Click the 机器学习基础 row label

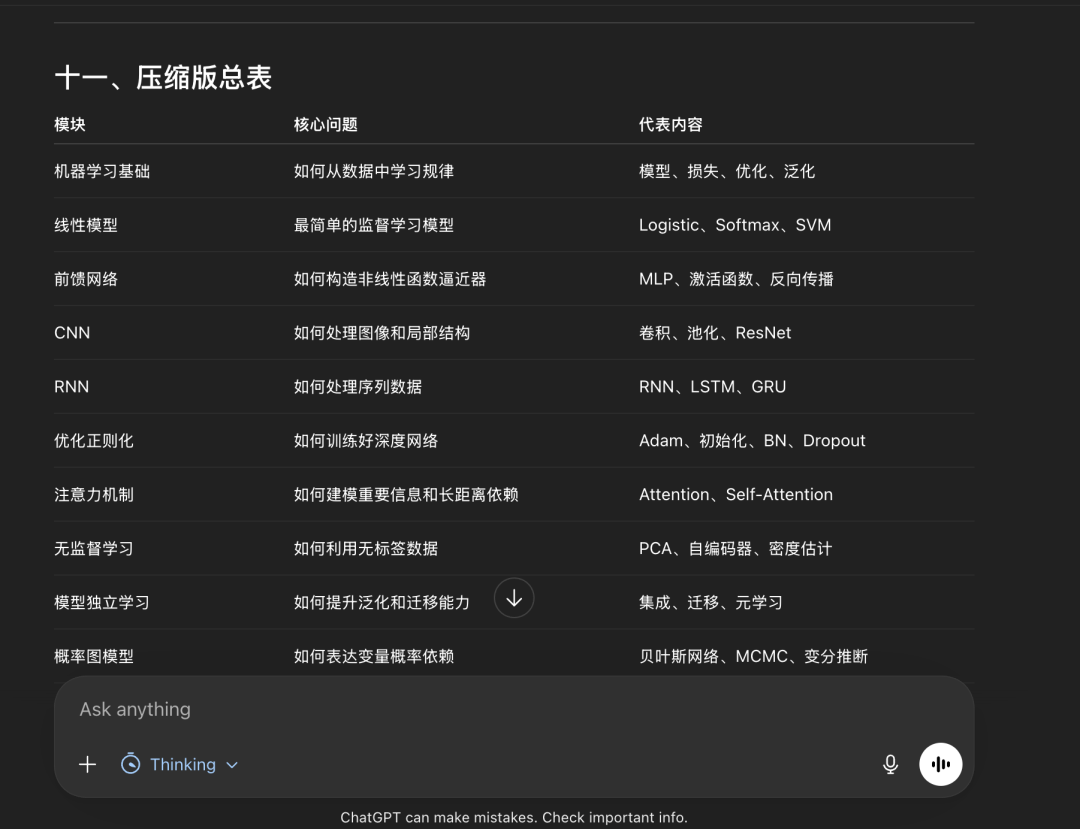101,170
